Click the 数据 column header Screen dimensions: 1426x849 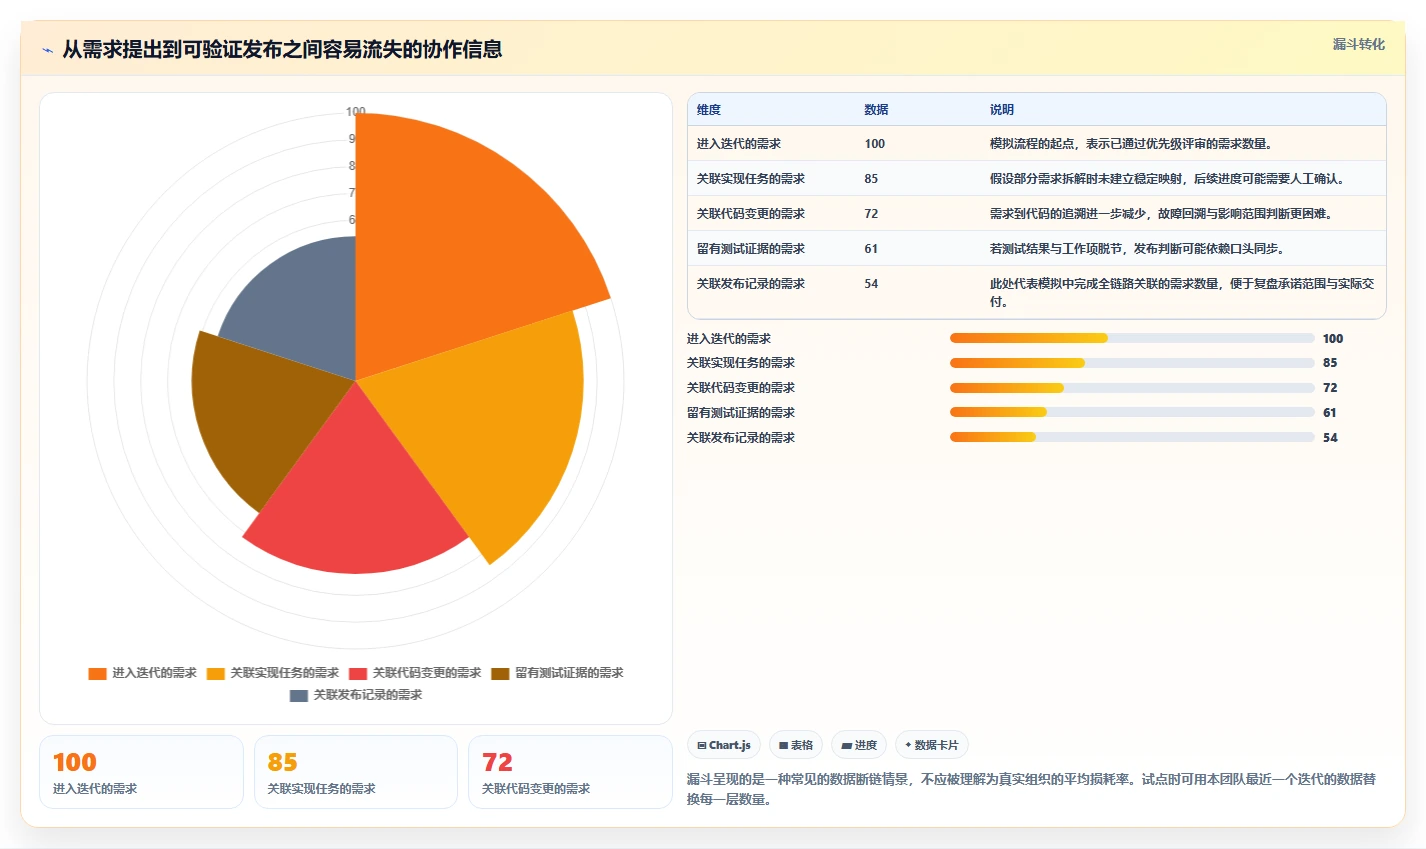point(877,110)
